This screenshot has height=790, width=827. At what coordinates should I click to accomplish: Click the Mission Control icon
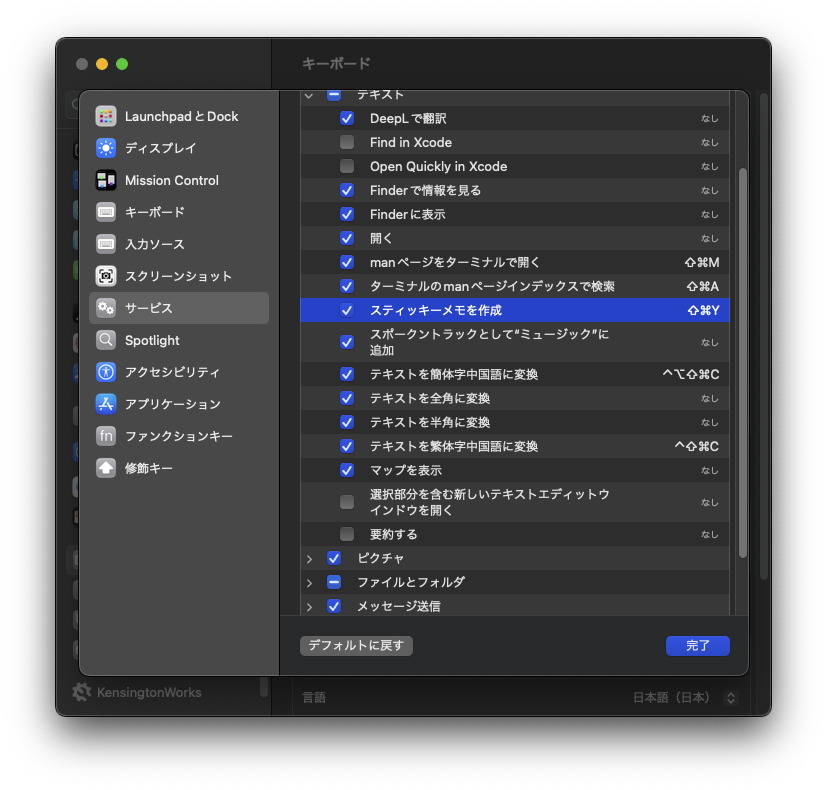(x=106, y=180)
